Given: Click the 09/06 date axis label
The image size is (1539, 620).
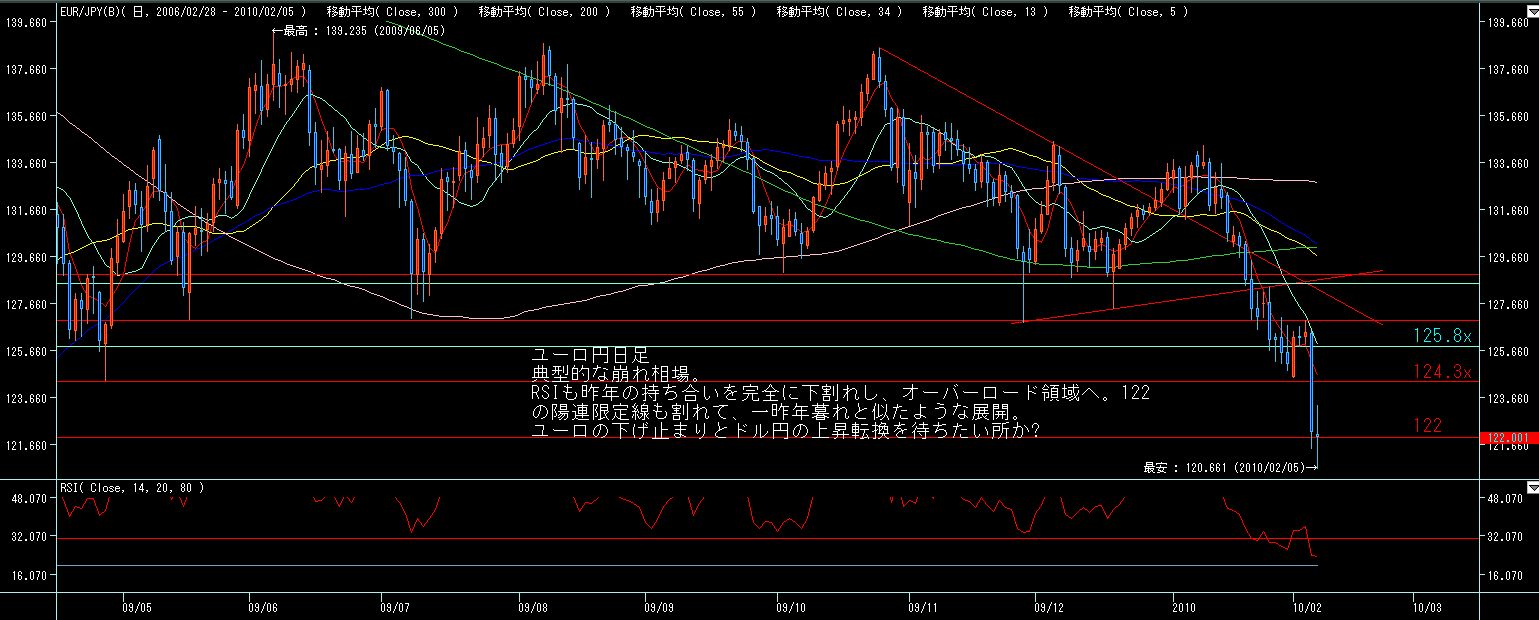Looking at the screenshot, I should pos(263,606).
